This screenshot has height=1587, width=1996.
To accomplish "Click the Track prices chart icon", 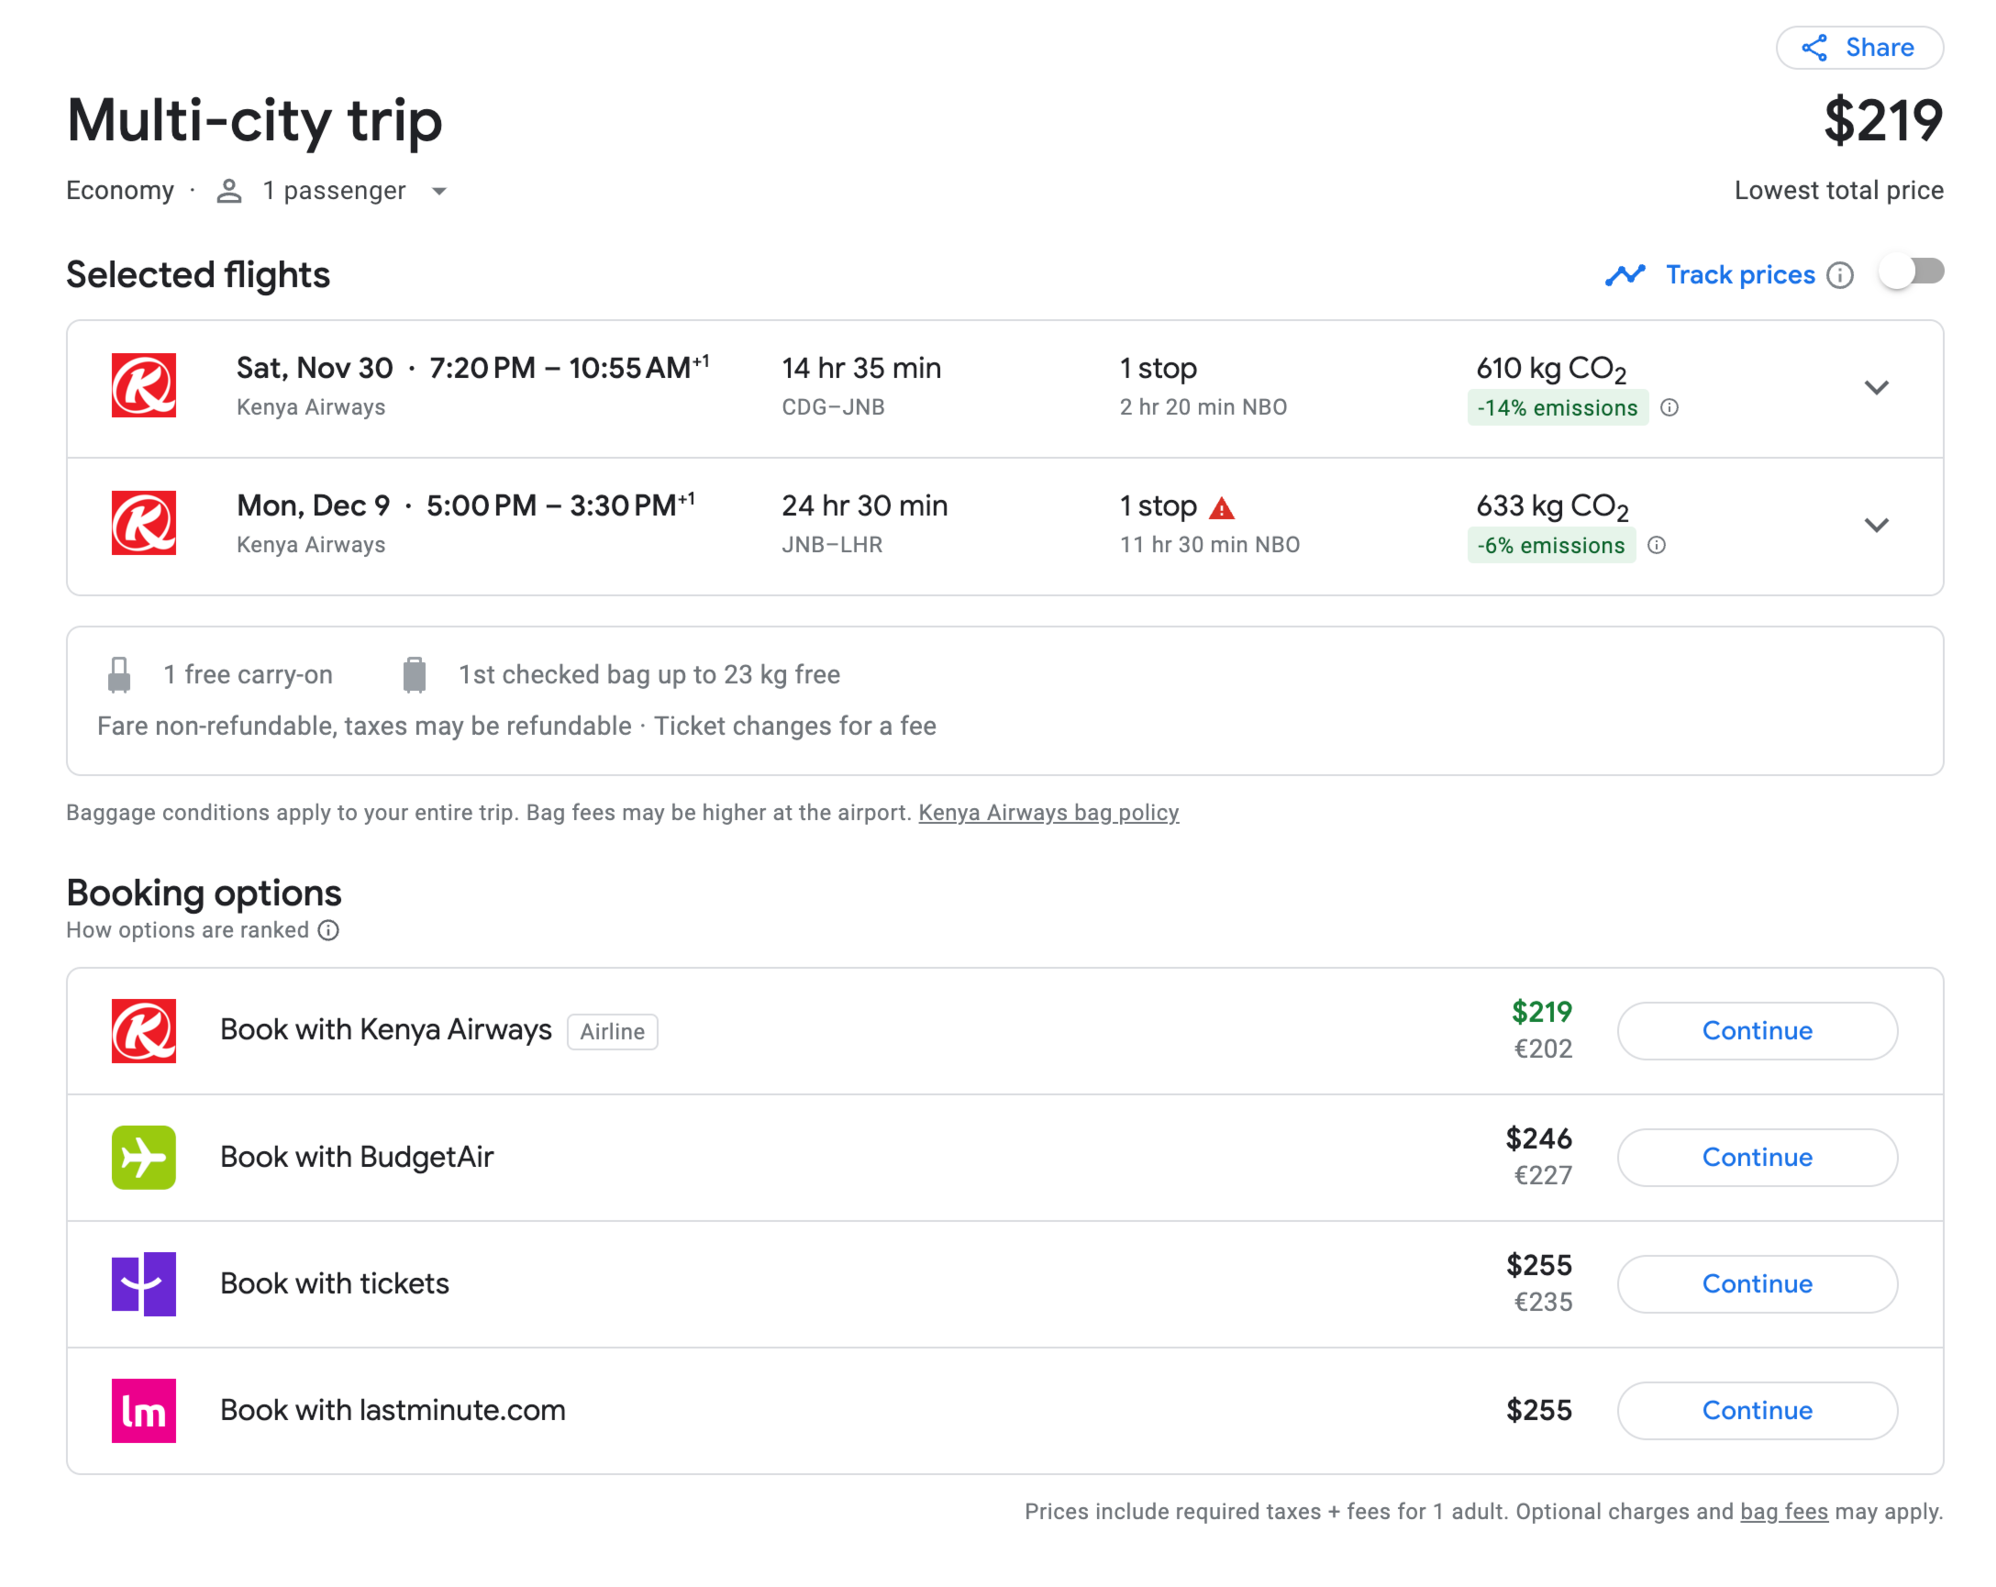I will tap(1625, 275).
